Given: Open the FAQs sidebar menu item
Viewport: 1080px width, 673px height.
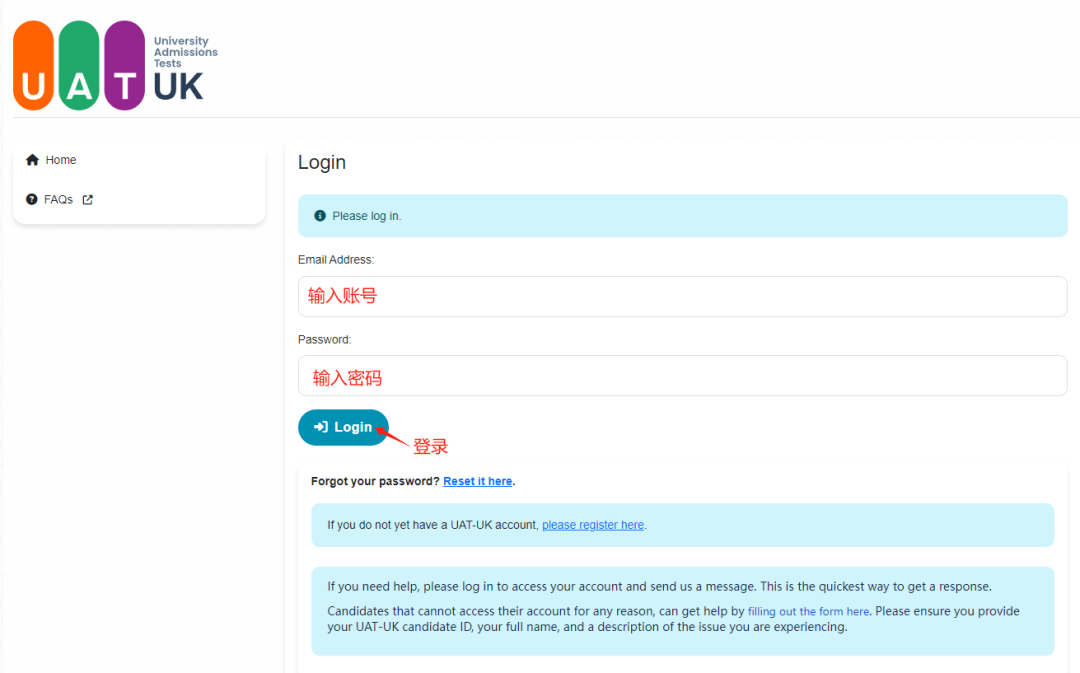Looking at the screenshot, I should click(58, 200).
